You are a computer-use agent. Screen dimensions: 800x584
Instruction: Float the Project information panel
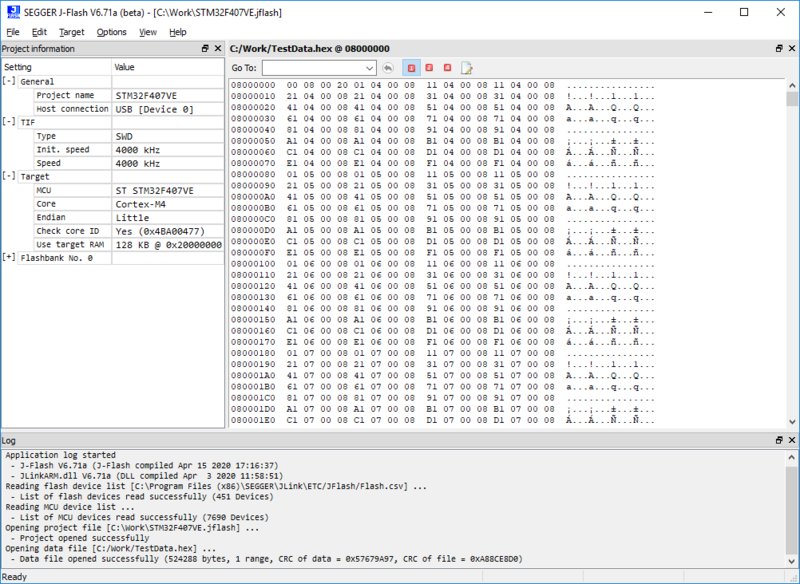click(204, 48)
